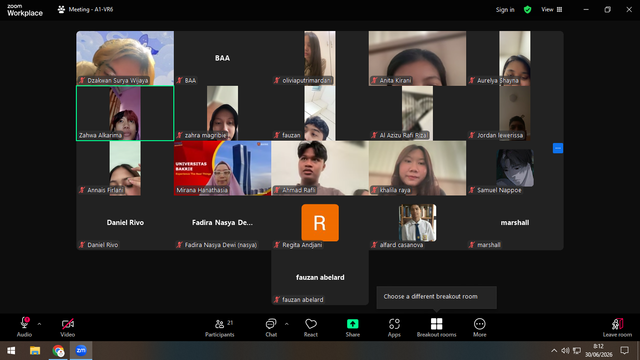Select Ahmad Rafli's video tile
Viewport: 640px width, 360px height.
(320, 168)
